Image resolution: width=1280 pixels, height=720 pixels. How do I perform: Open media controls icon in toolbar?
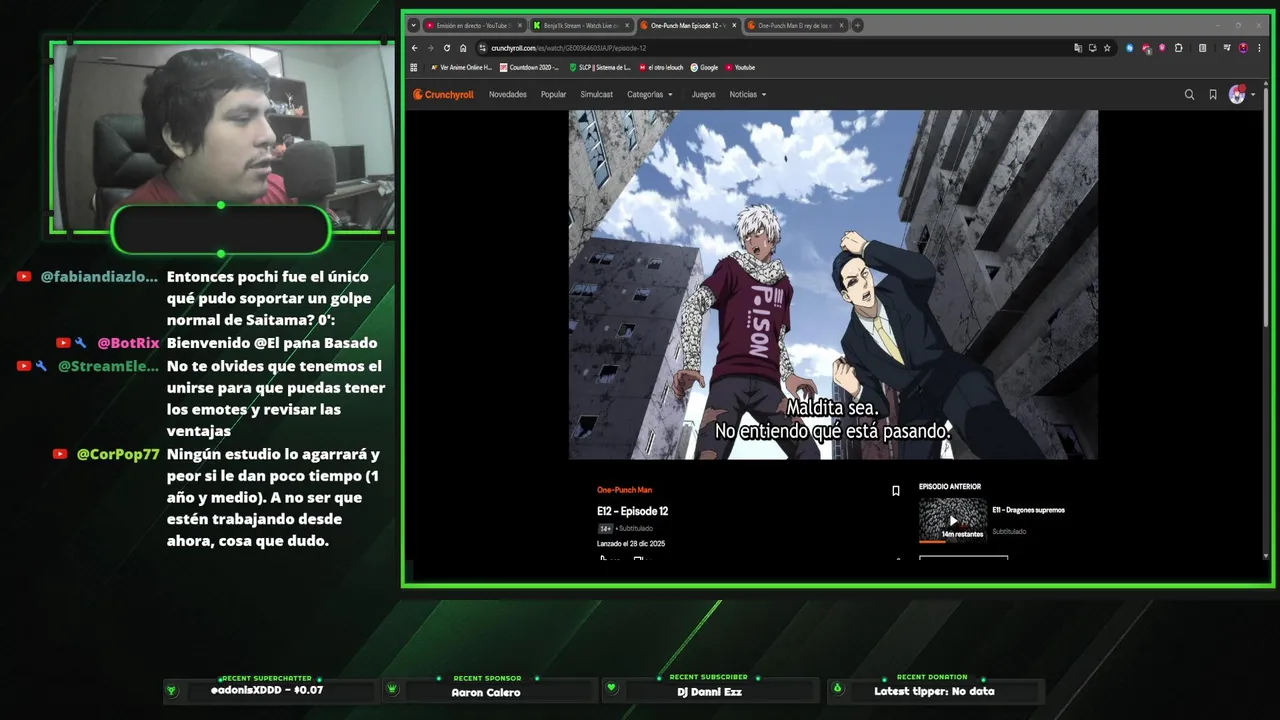tap(1229, 48)
